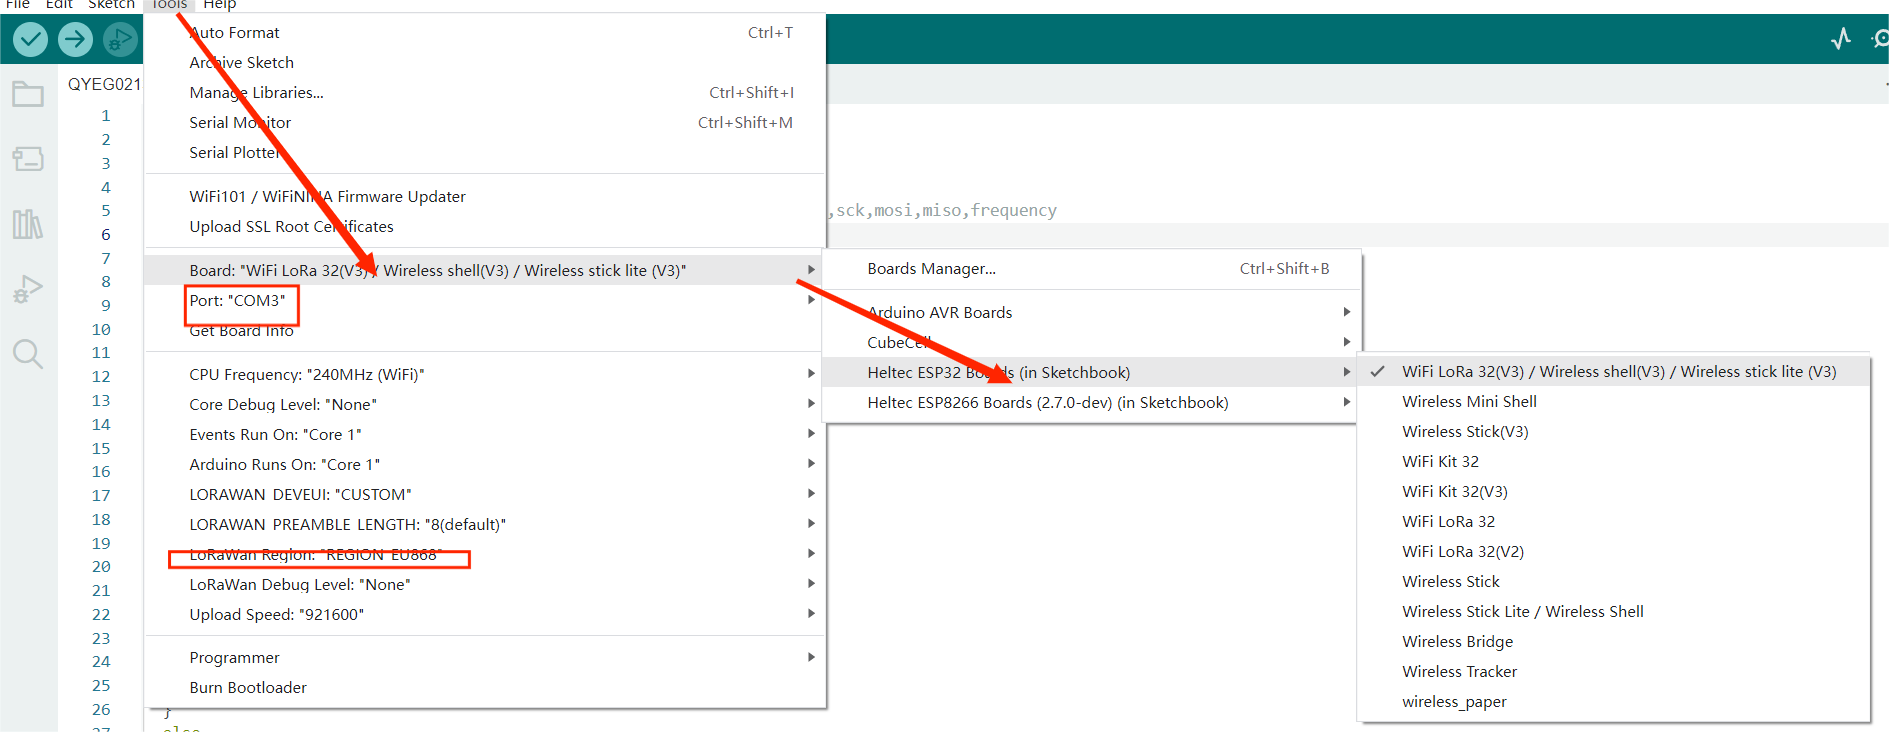Open the Sketchbook folder sidebar icon

pyautogui.click(x=28, y=95)
